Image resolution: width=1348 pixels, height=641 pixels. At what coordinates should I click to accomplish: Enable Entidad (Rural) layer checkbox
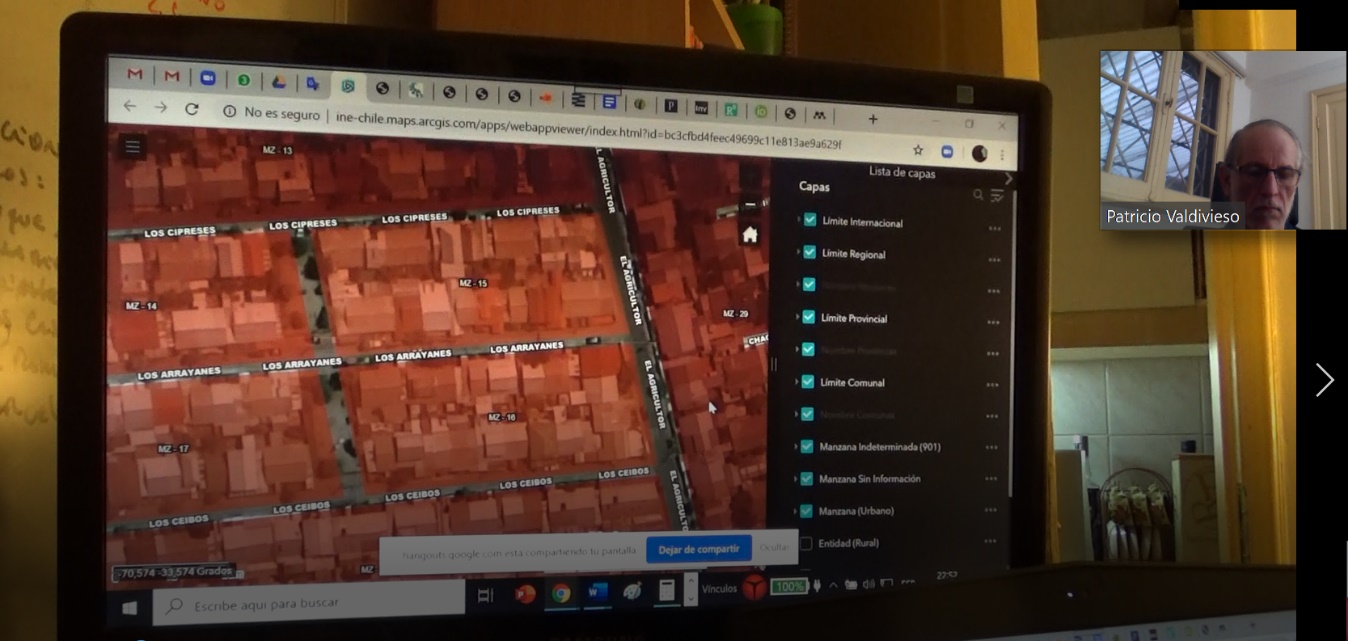coord(805,543)
